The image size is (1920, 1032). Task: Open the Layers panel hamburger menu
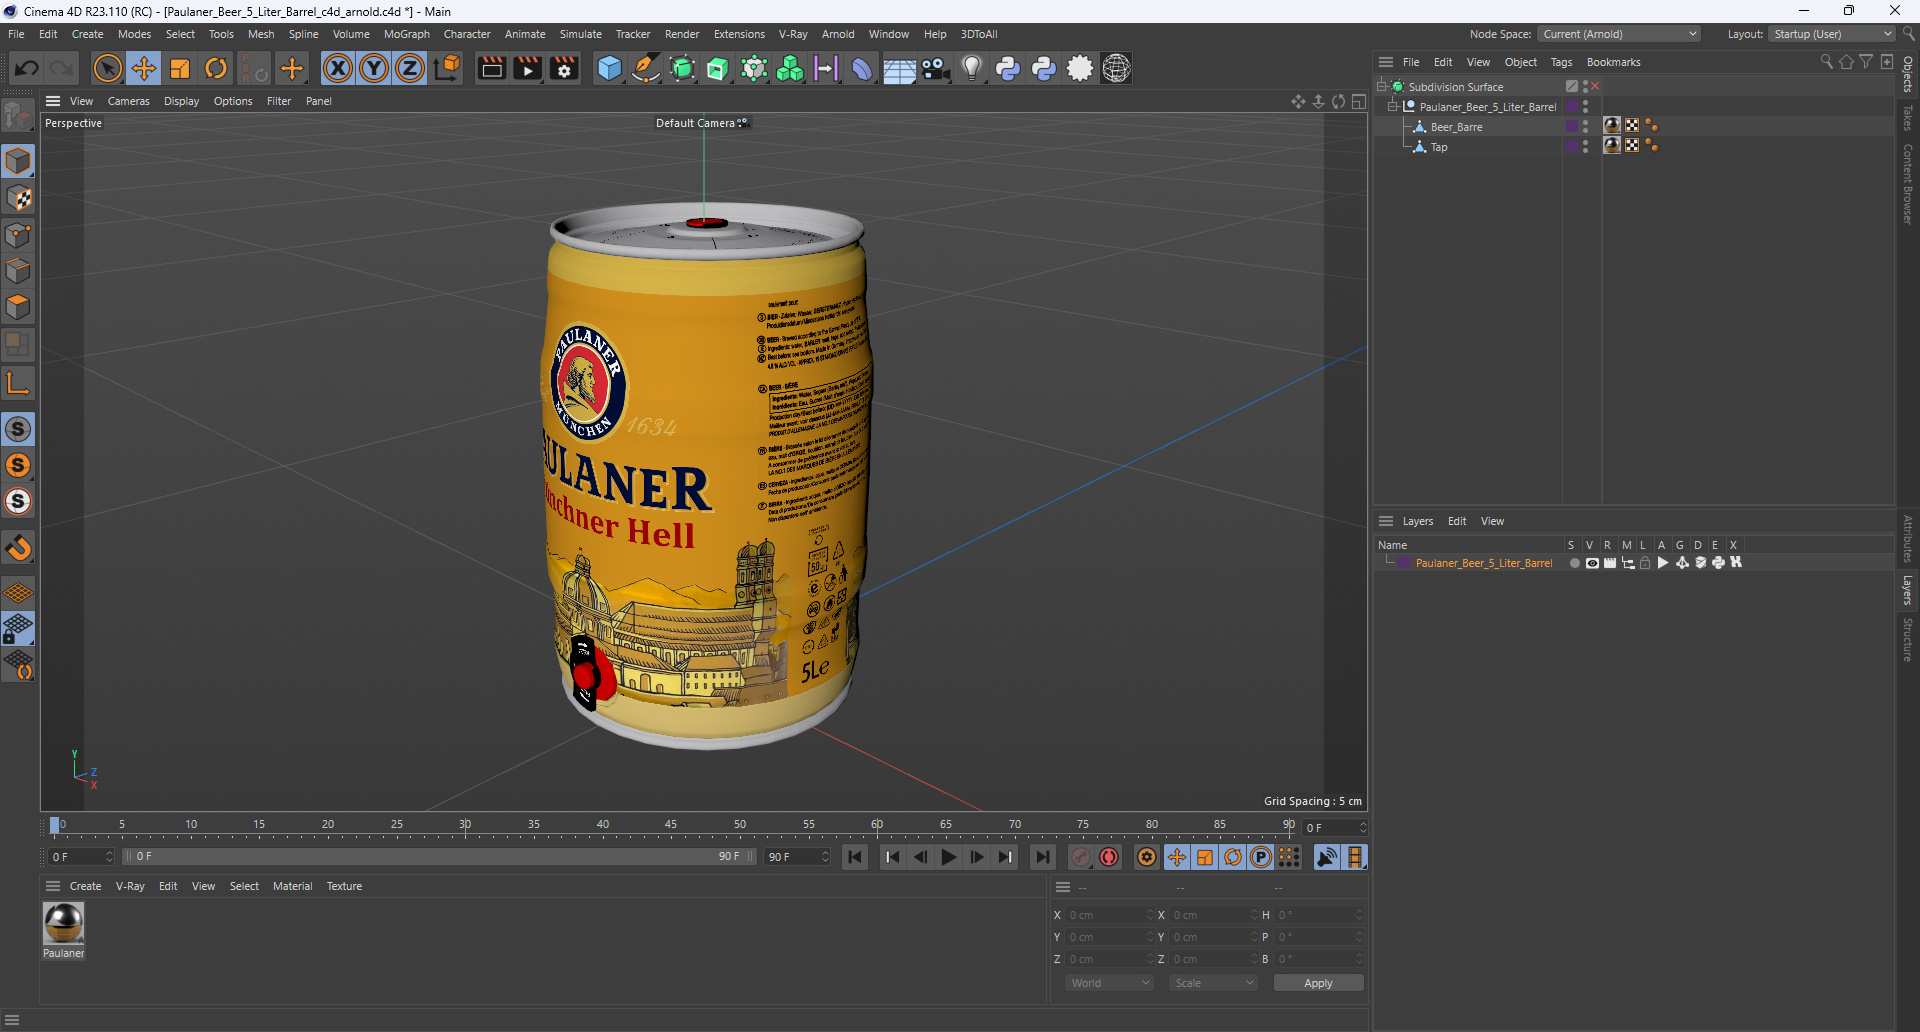pyautogui.click(x=1386, y=521)
